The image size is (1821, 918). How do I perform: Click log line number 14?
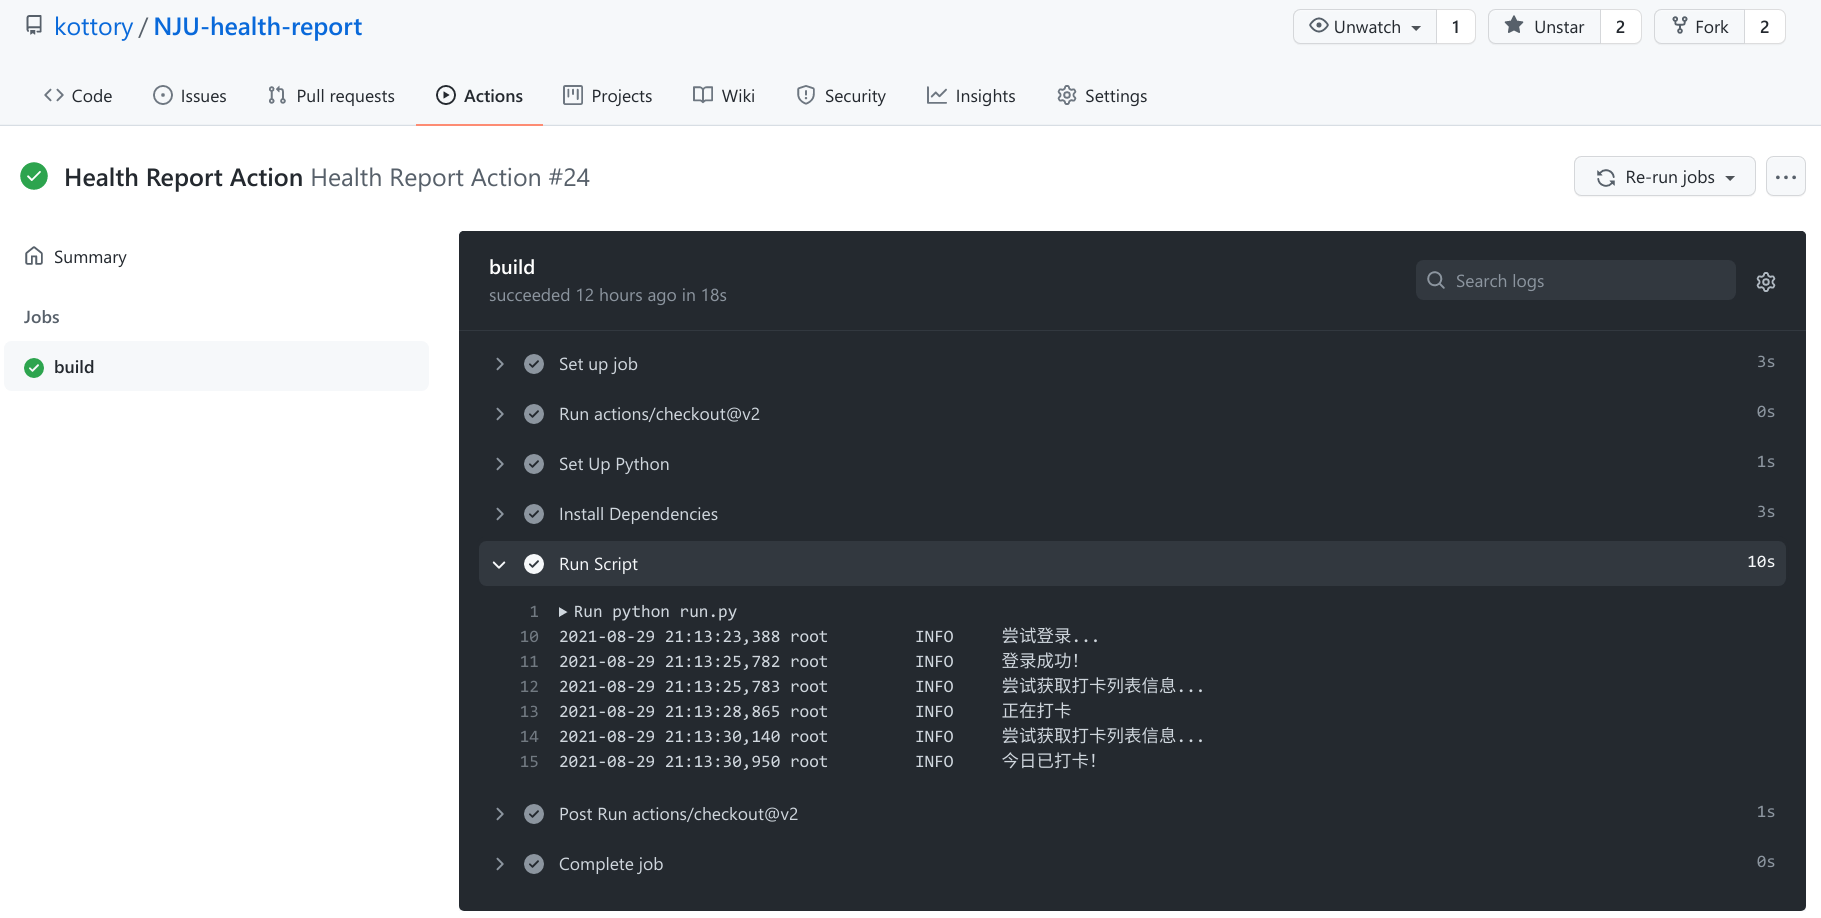coord(529,737)
